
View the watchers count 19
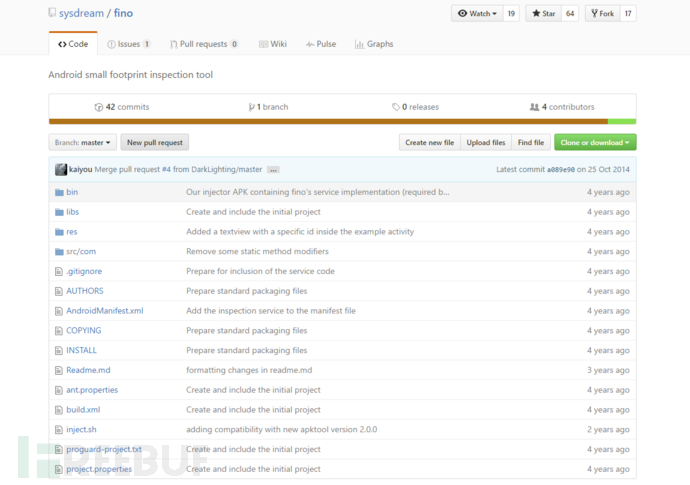point(511,14)
